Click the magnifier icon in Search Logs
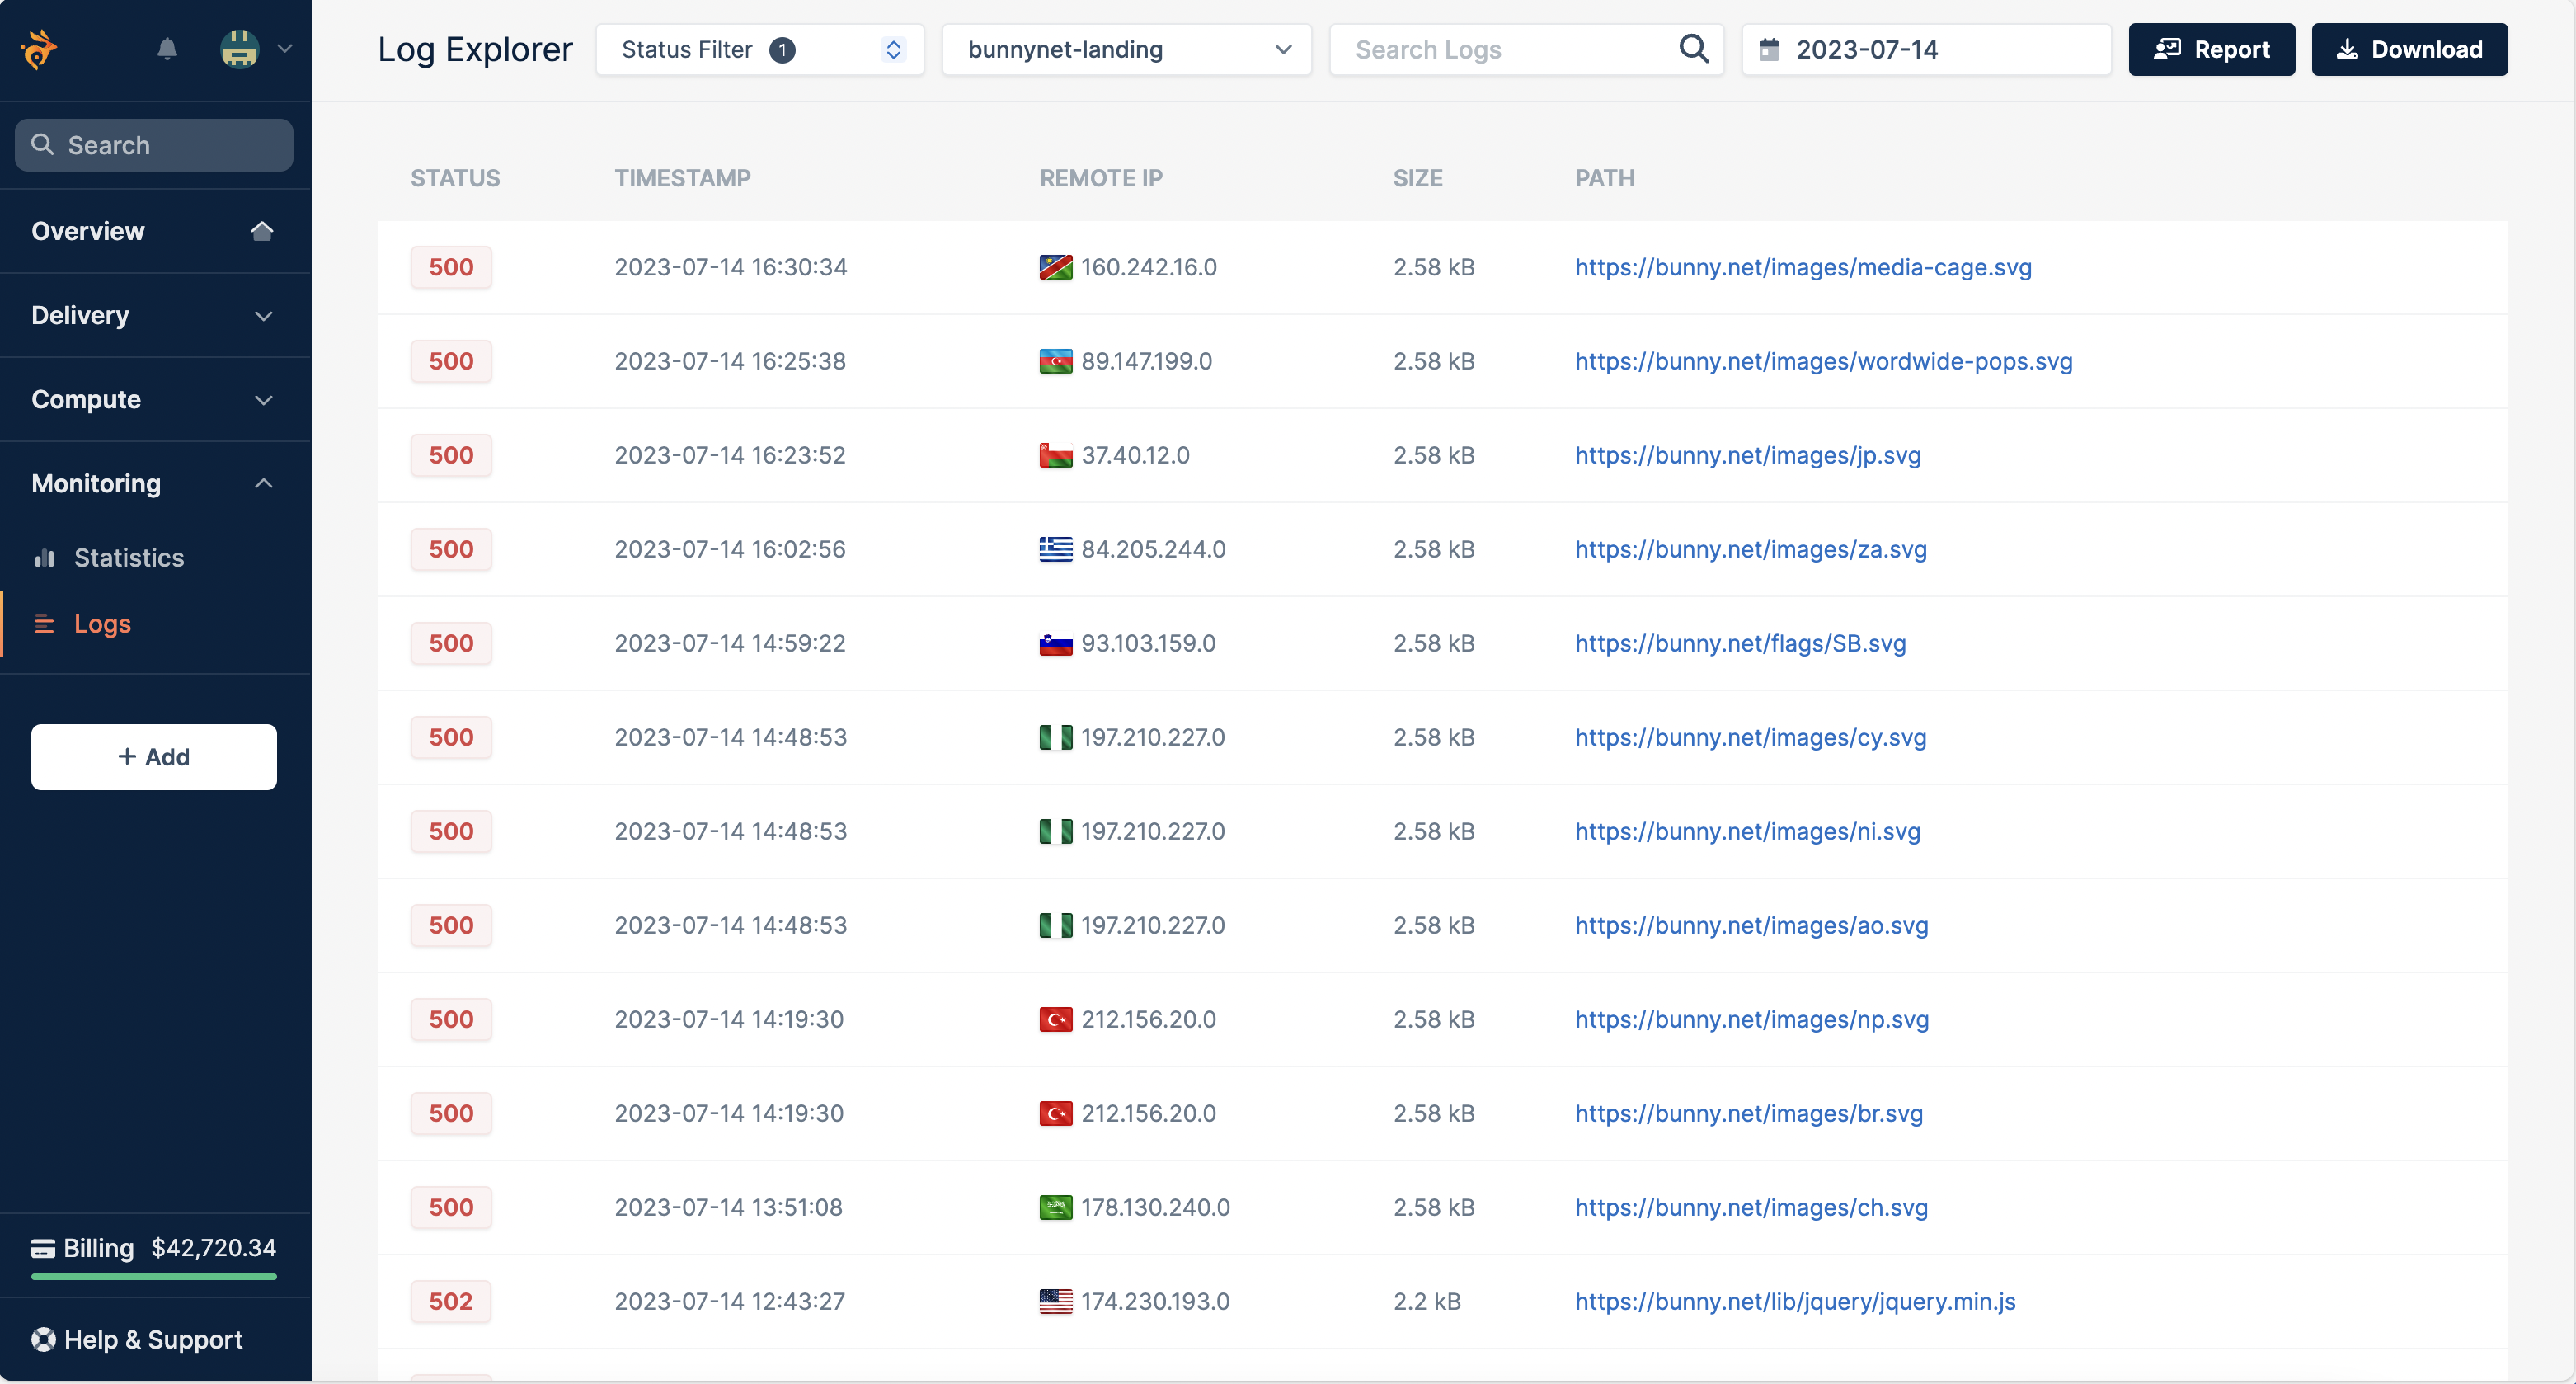 click(x=1693, y=49)
